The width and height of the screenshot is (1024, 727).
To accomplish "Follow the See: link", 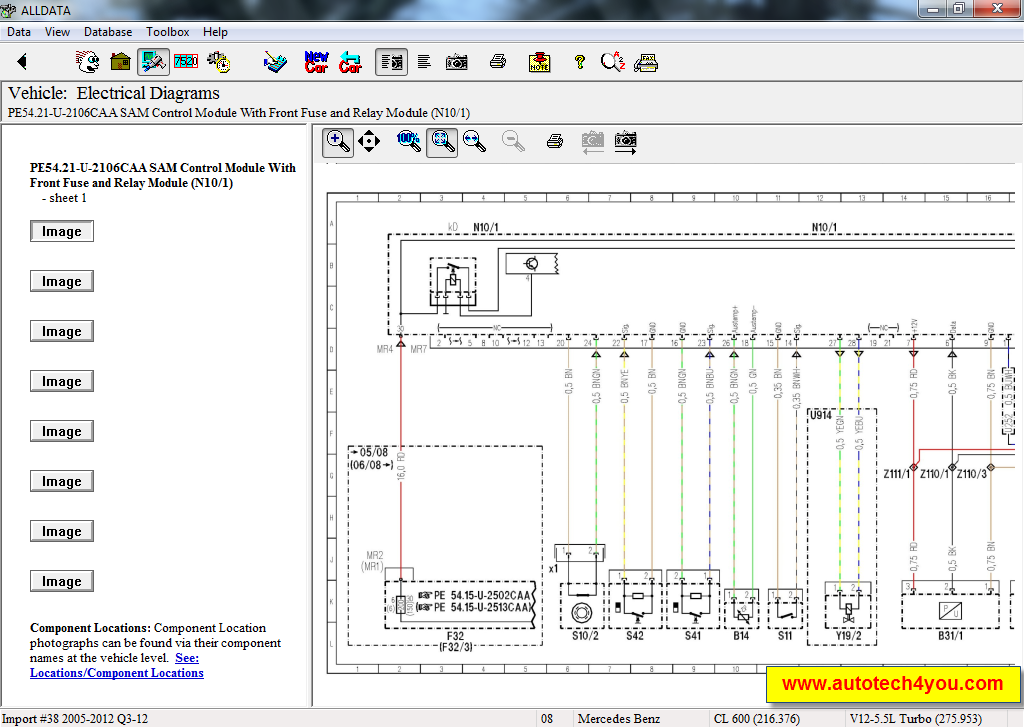I will pos(187,658).
